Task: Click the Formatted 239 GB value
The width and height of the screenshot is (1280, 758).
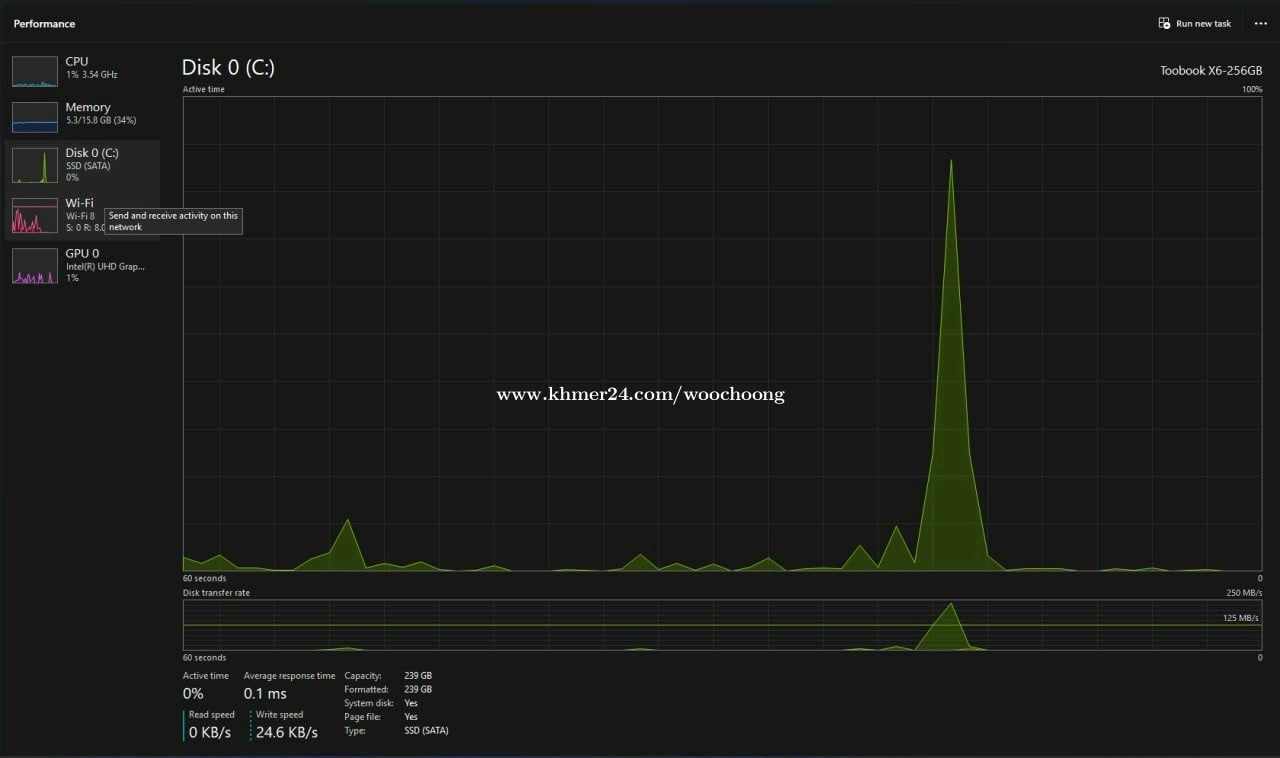Action: point(418,689)
